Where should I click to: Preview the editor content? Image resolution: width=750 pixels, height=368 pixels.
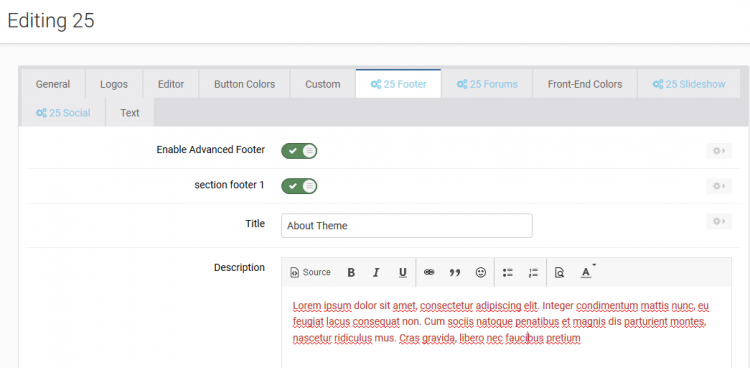tap(559, 272)
